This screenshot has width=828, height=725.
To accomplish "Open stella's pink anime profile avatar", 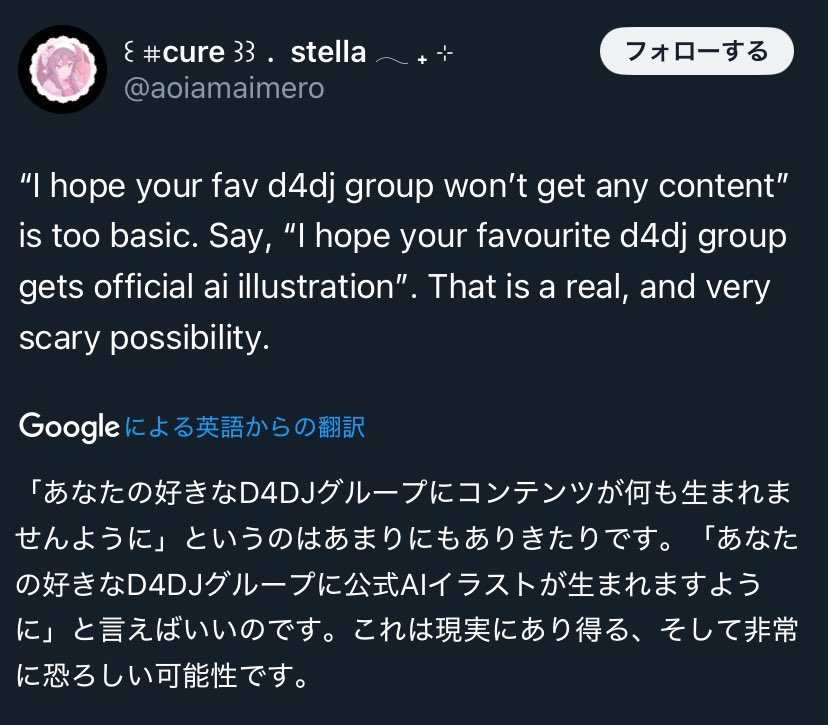I will 62,69.
